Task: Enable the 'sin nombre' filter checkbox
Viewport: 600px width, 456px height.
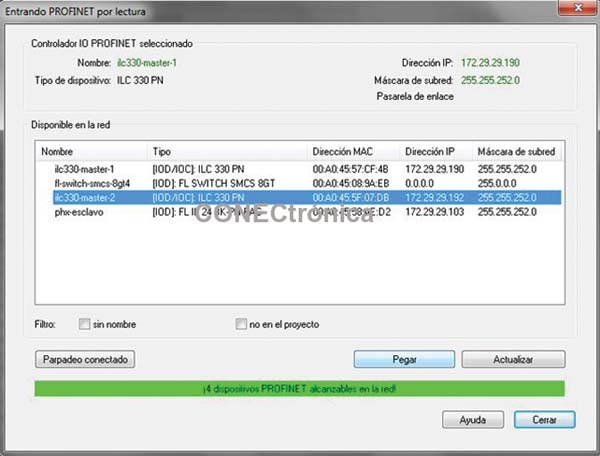Action: point(84,324)
